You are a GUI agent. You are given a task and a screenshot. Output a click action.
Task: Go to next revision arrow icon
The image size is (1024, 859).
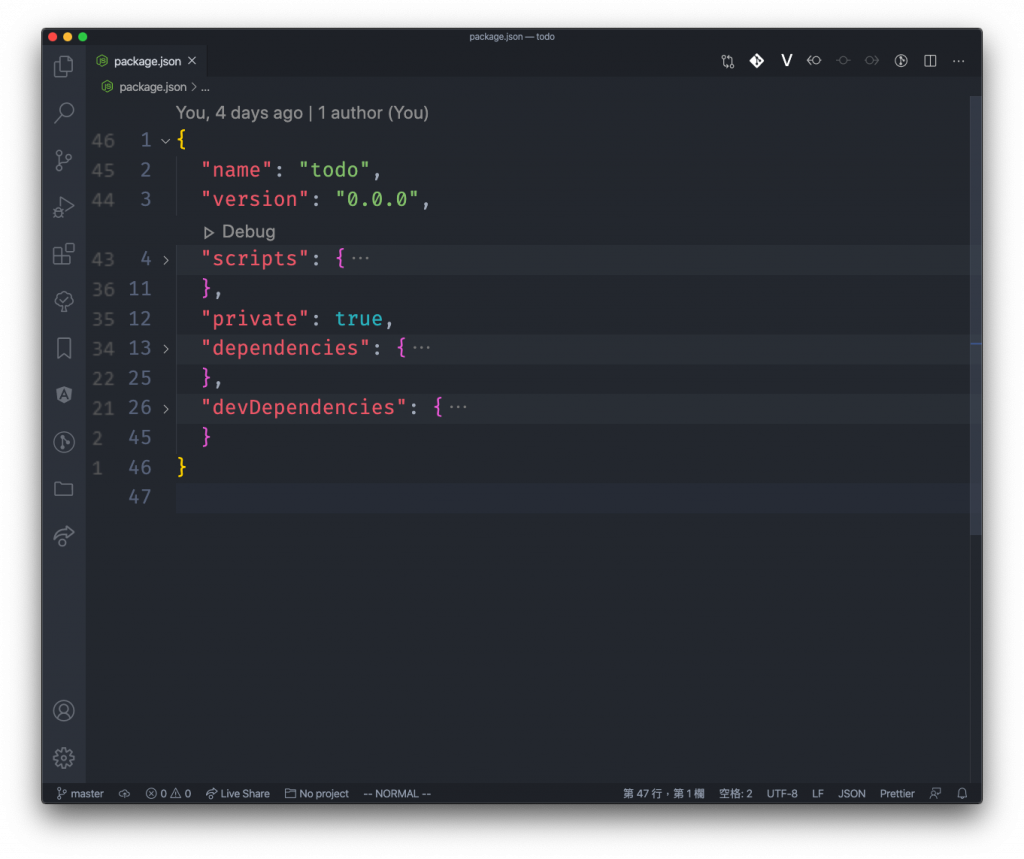coord(872,61)
